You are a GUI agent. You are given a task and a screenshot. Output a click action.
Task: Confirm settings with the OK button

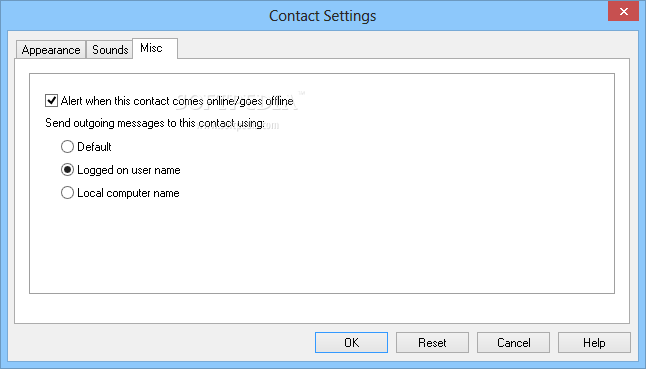[351, 343]
